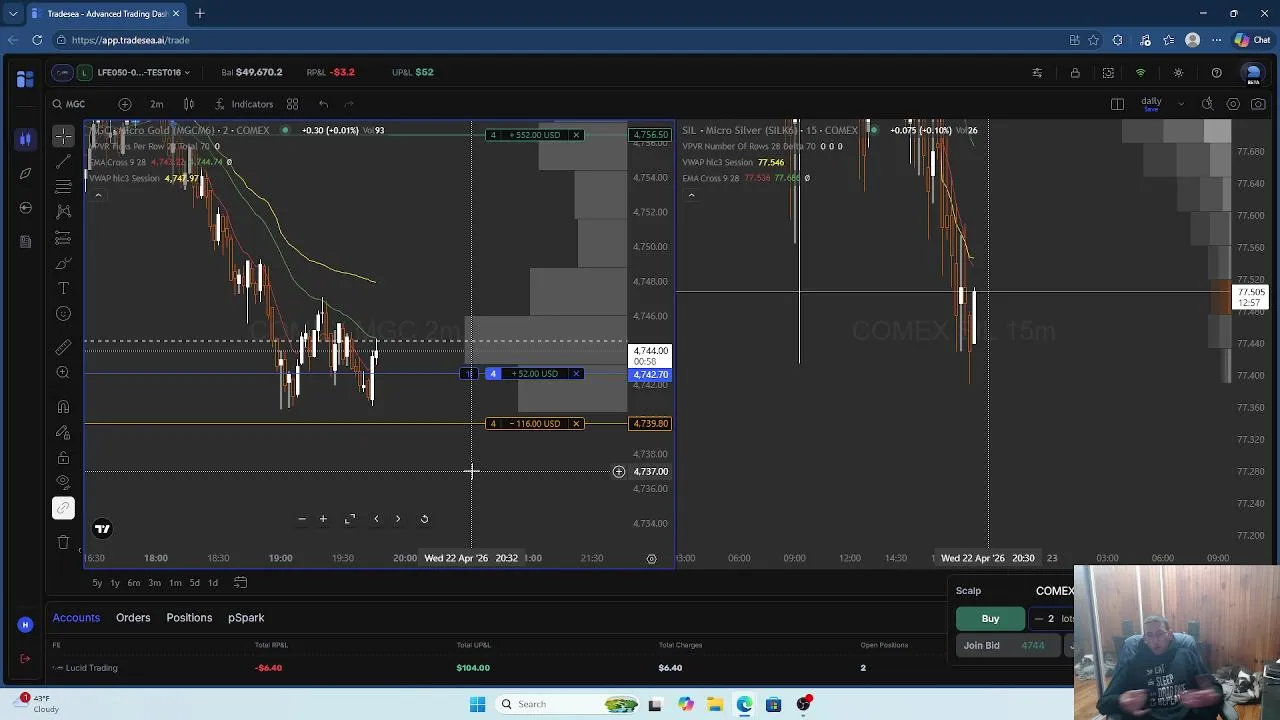Close the +52.00 USD position line
Image resolution: width=1280 pixels, height=720 pixels.
576,374
